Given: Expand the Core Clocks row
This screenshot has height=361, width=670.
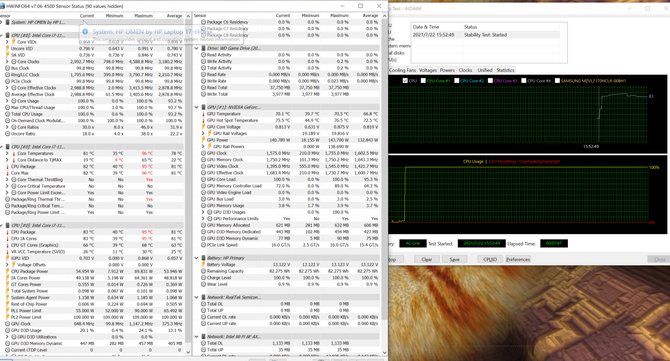Looking at the screenshot, I should click(7, 62).
